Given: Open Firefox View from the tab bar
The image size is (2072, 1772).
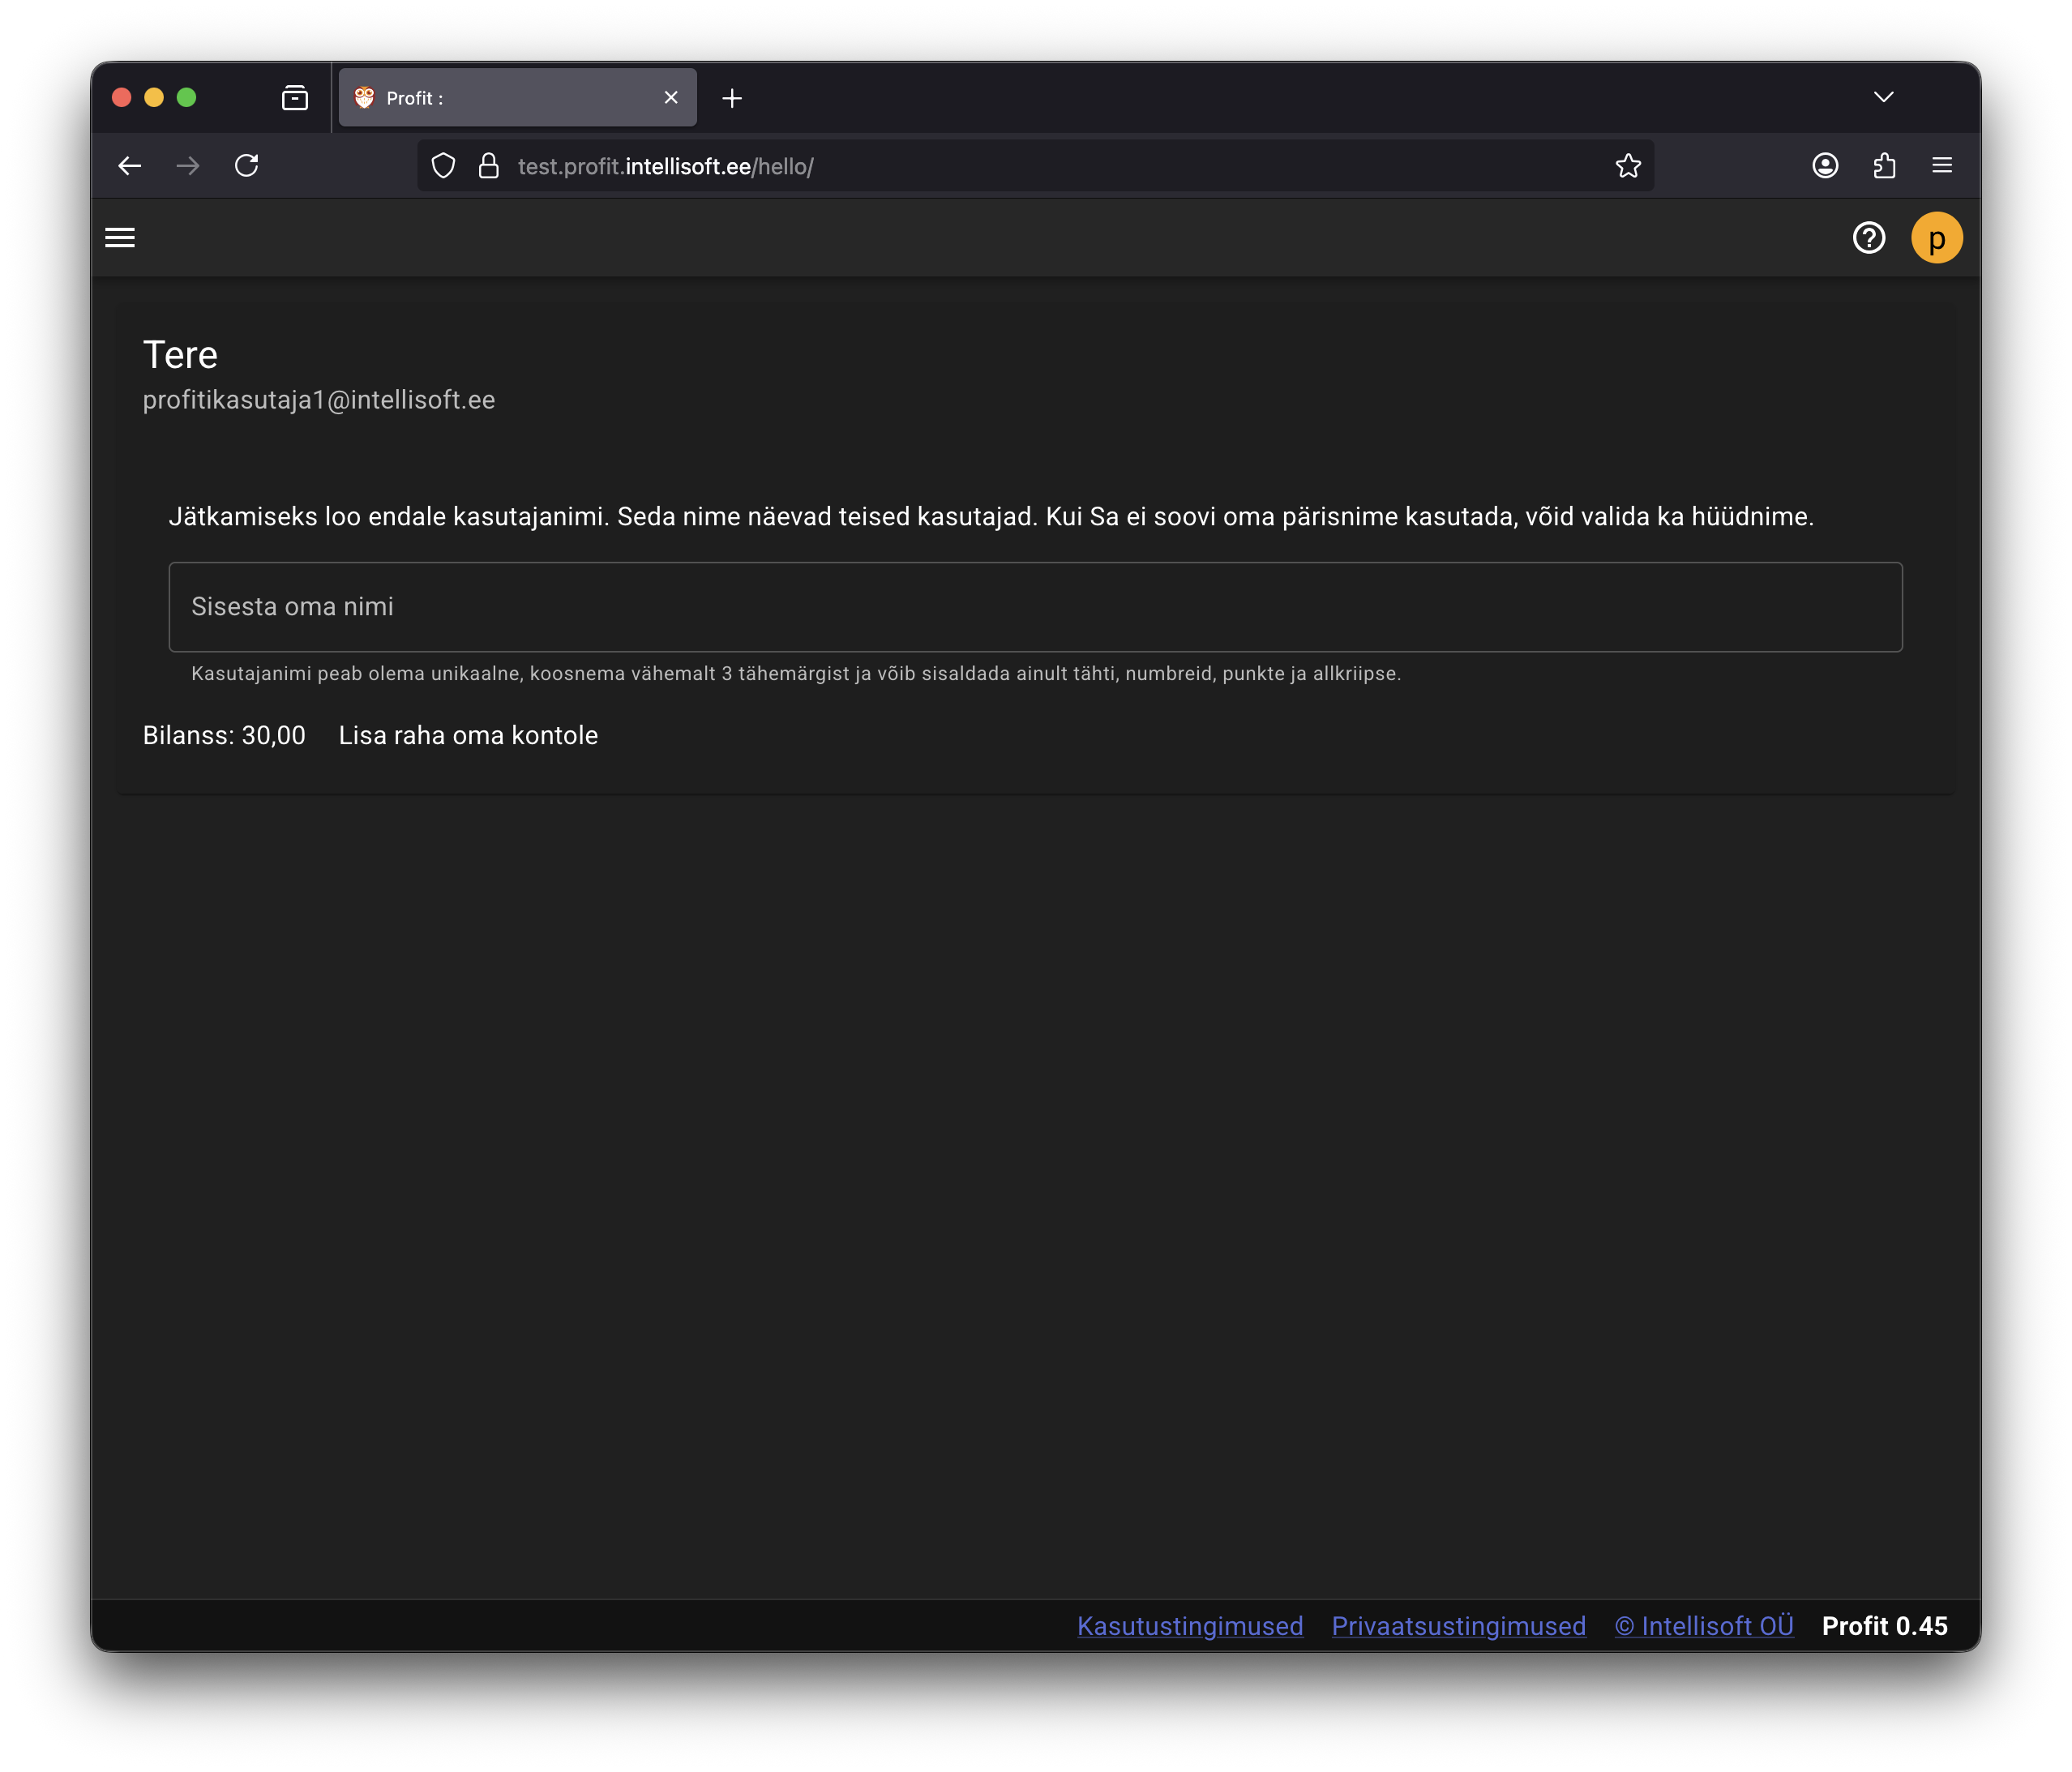Looking at the screenshot, I should 295,98.
